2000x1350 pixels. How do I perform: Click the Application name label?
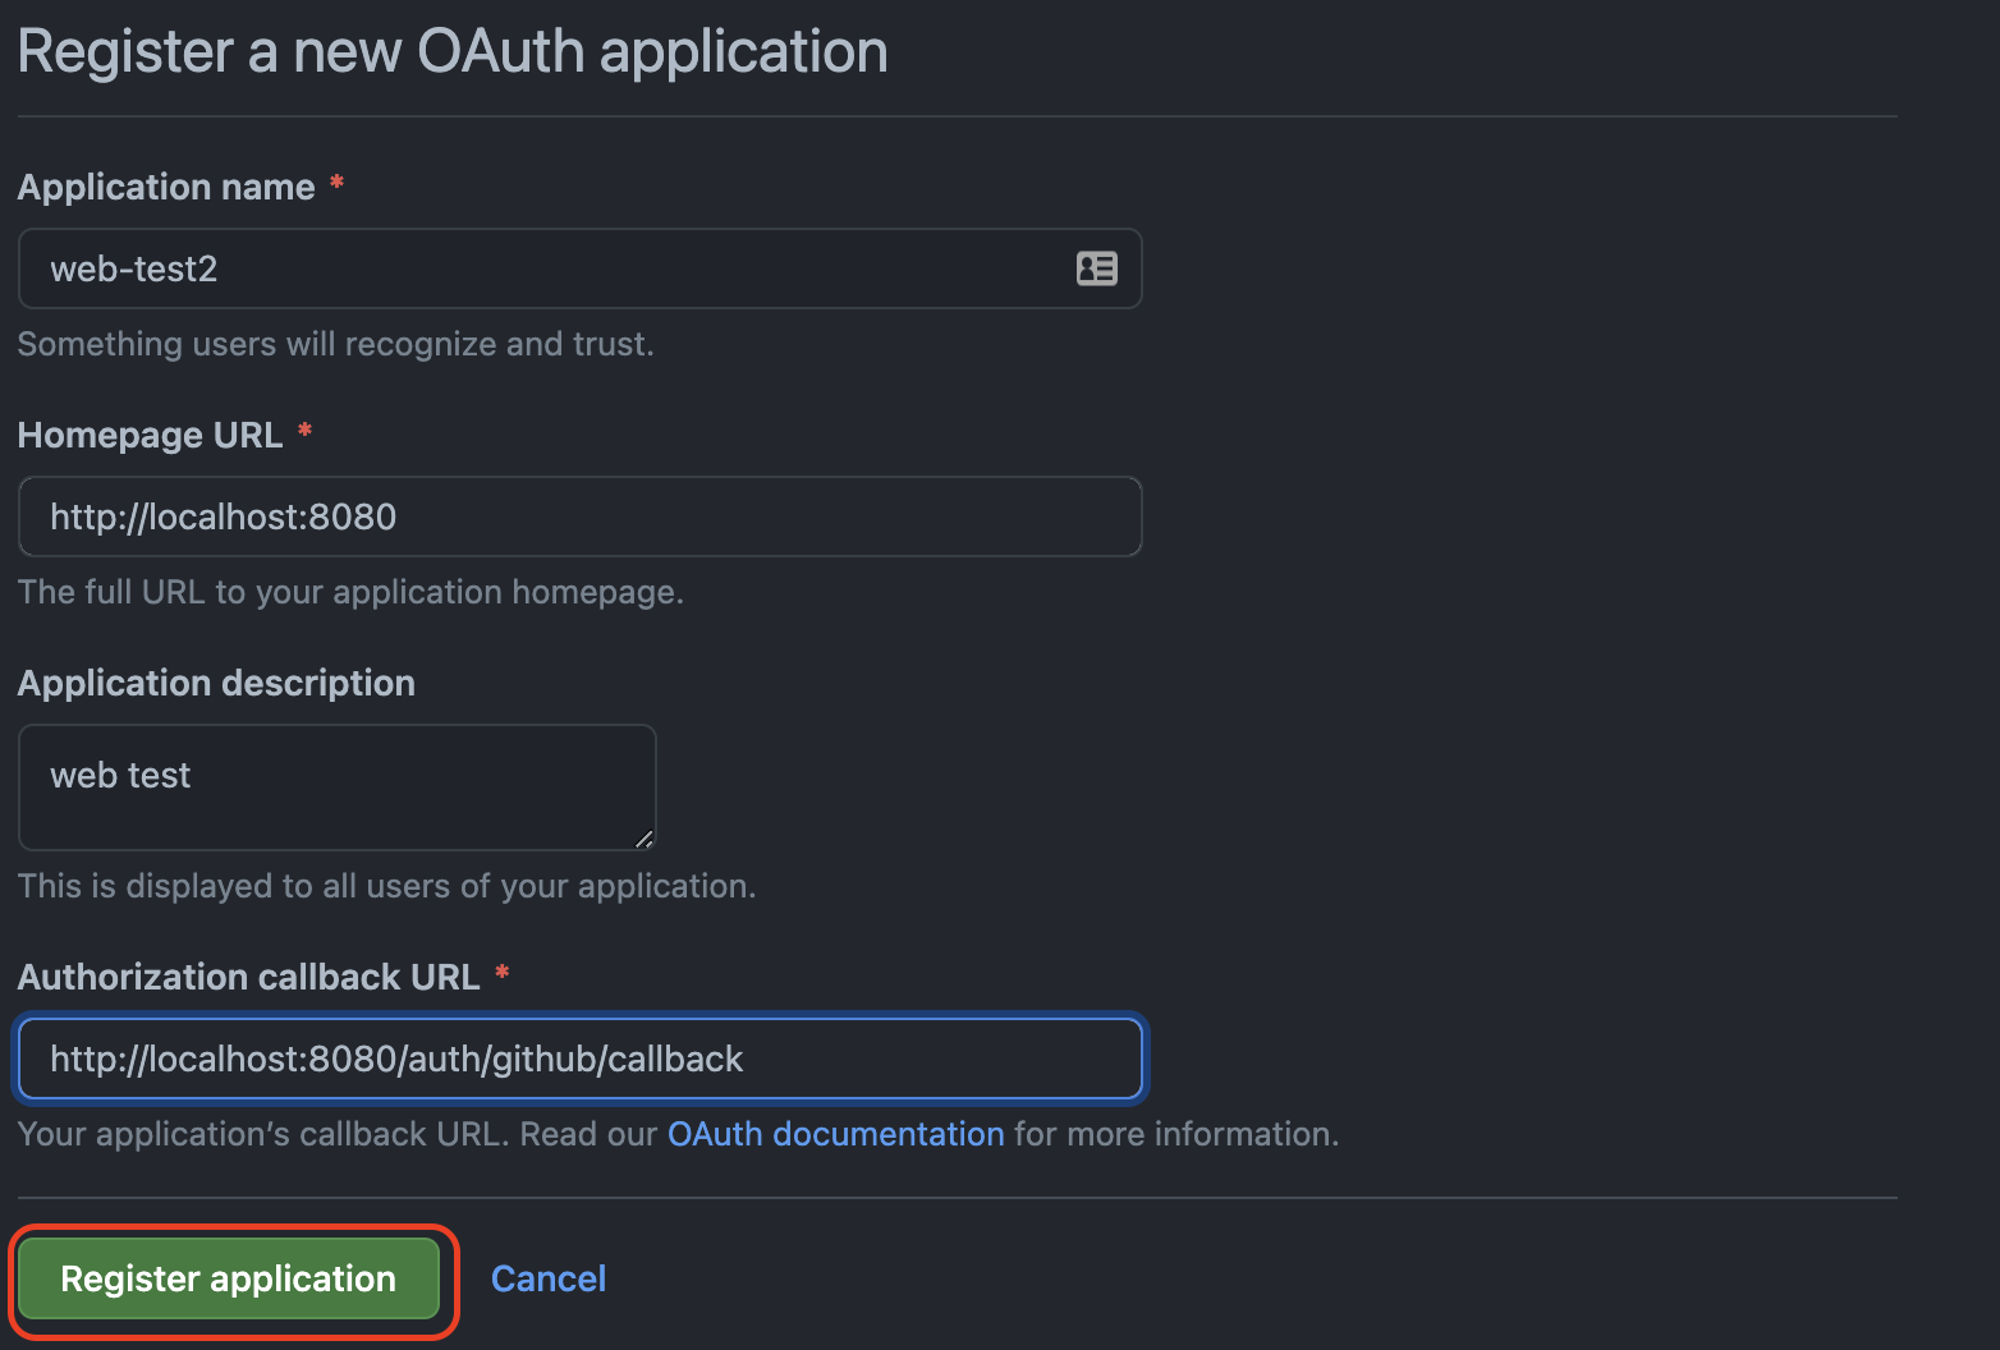click(166, 187)
